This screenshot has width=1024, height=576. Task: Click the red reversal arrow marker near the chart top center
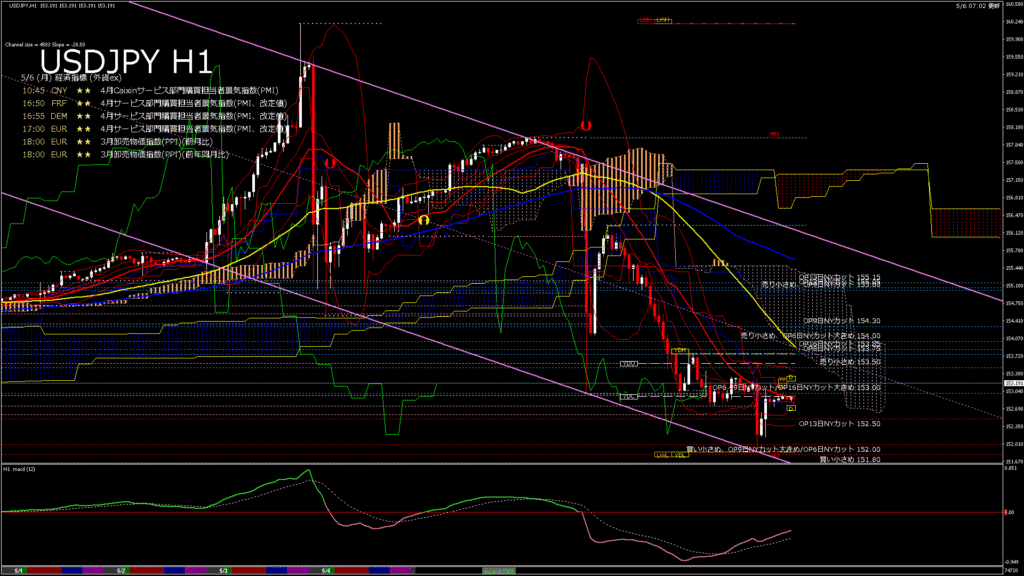585,125
